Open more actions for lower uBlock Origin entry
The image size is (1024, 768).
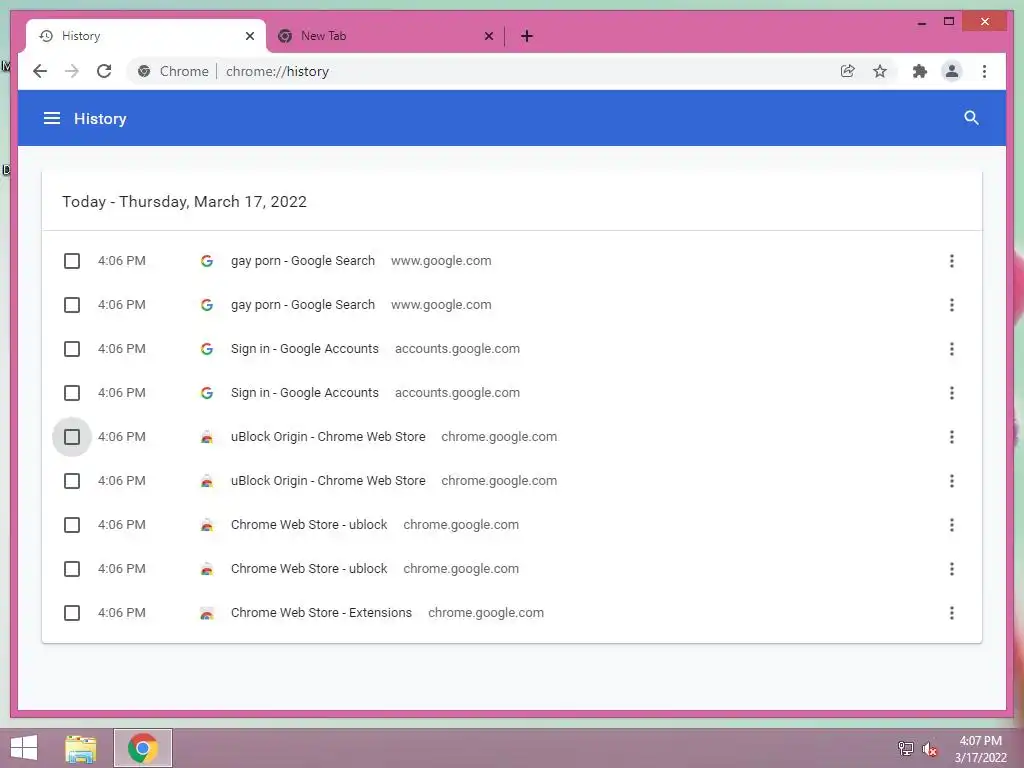click(x=952, y=481)
